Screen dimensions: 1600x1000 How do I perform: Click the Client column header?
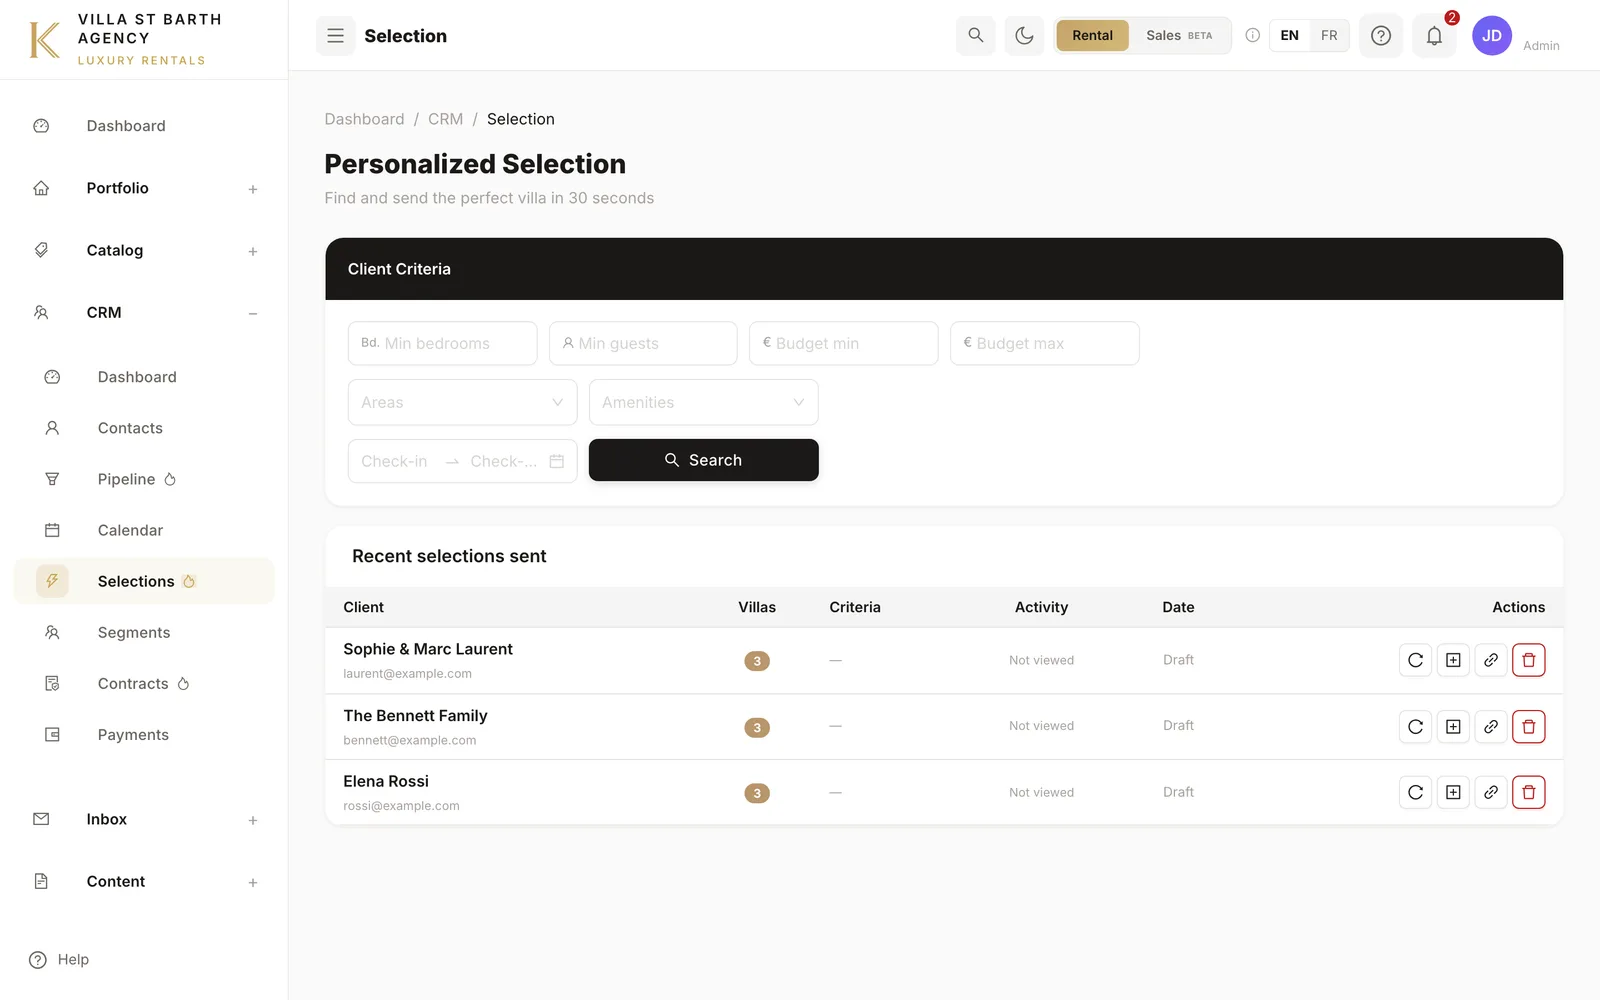(363, 607)
